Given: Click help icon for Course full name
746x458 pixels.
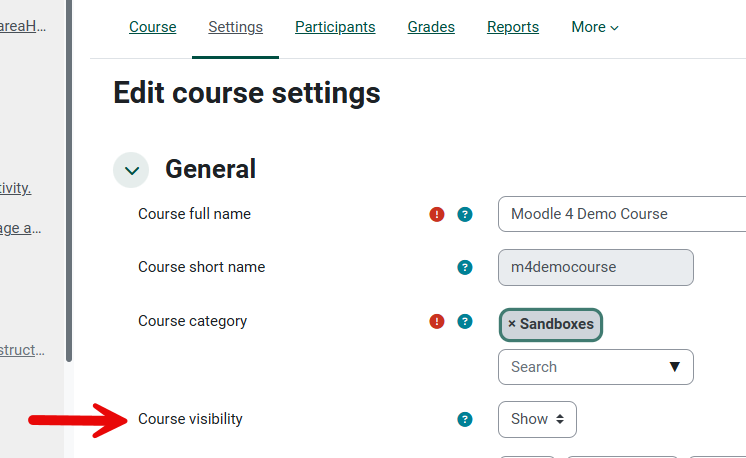Looking at the screenshot, I should pos(465,214).
